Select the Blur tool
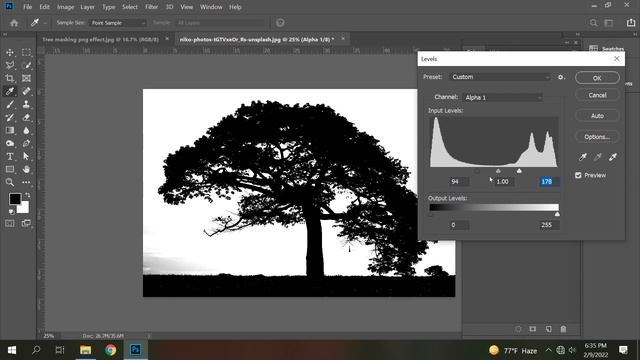Viewport: 640px width, 360px height. click(x=26, y=130)
